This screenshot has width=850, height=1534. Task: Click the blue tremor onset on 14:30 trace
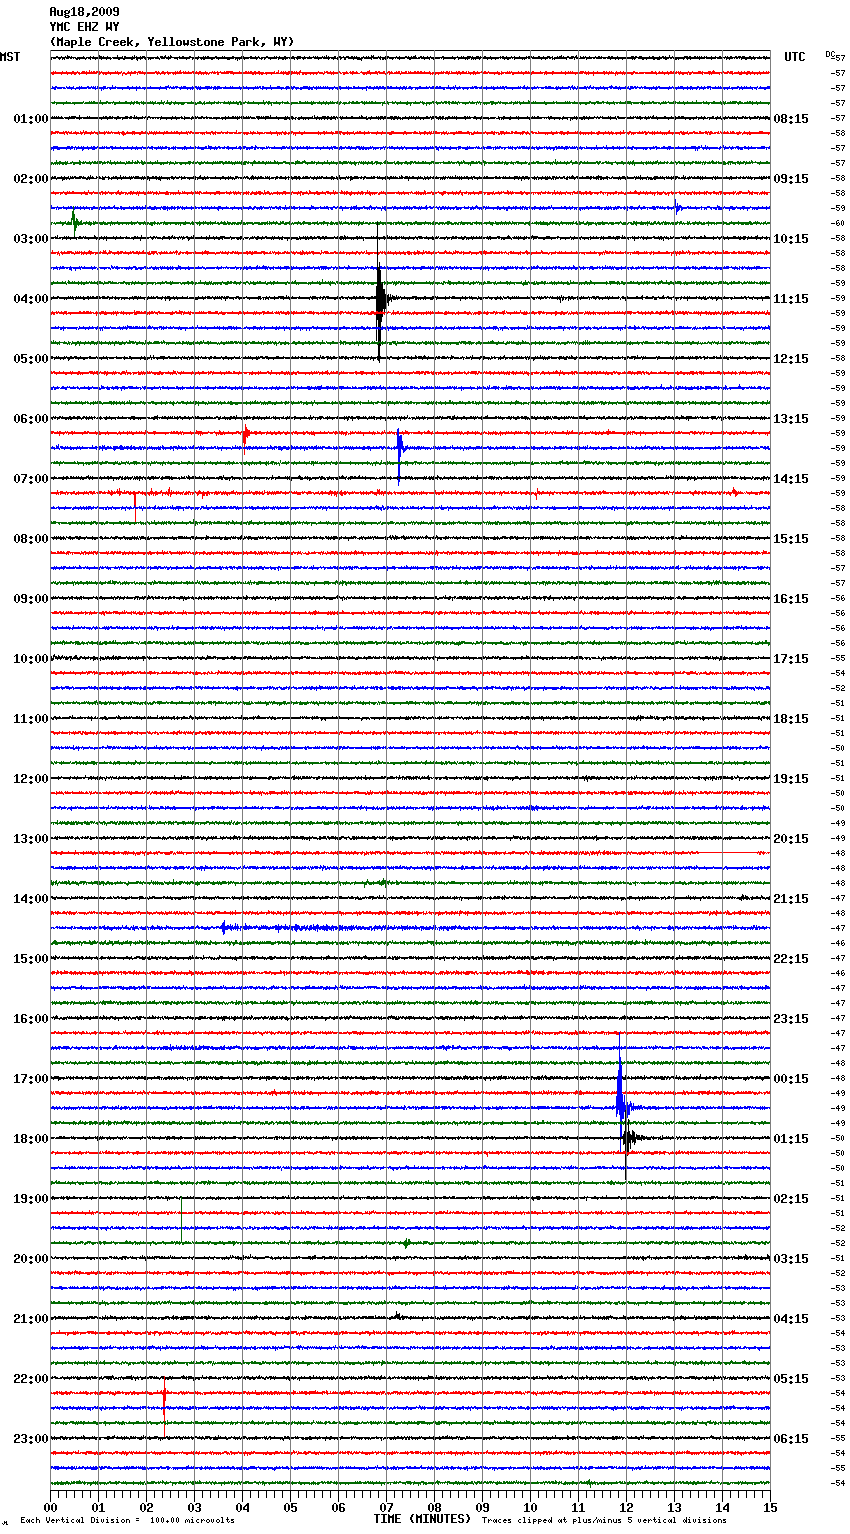click(x=224, y=928)
